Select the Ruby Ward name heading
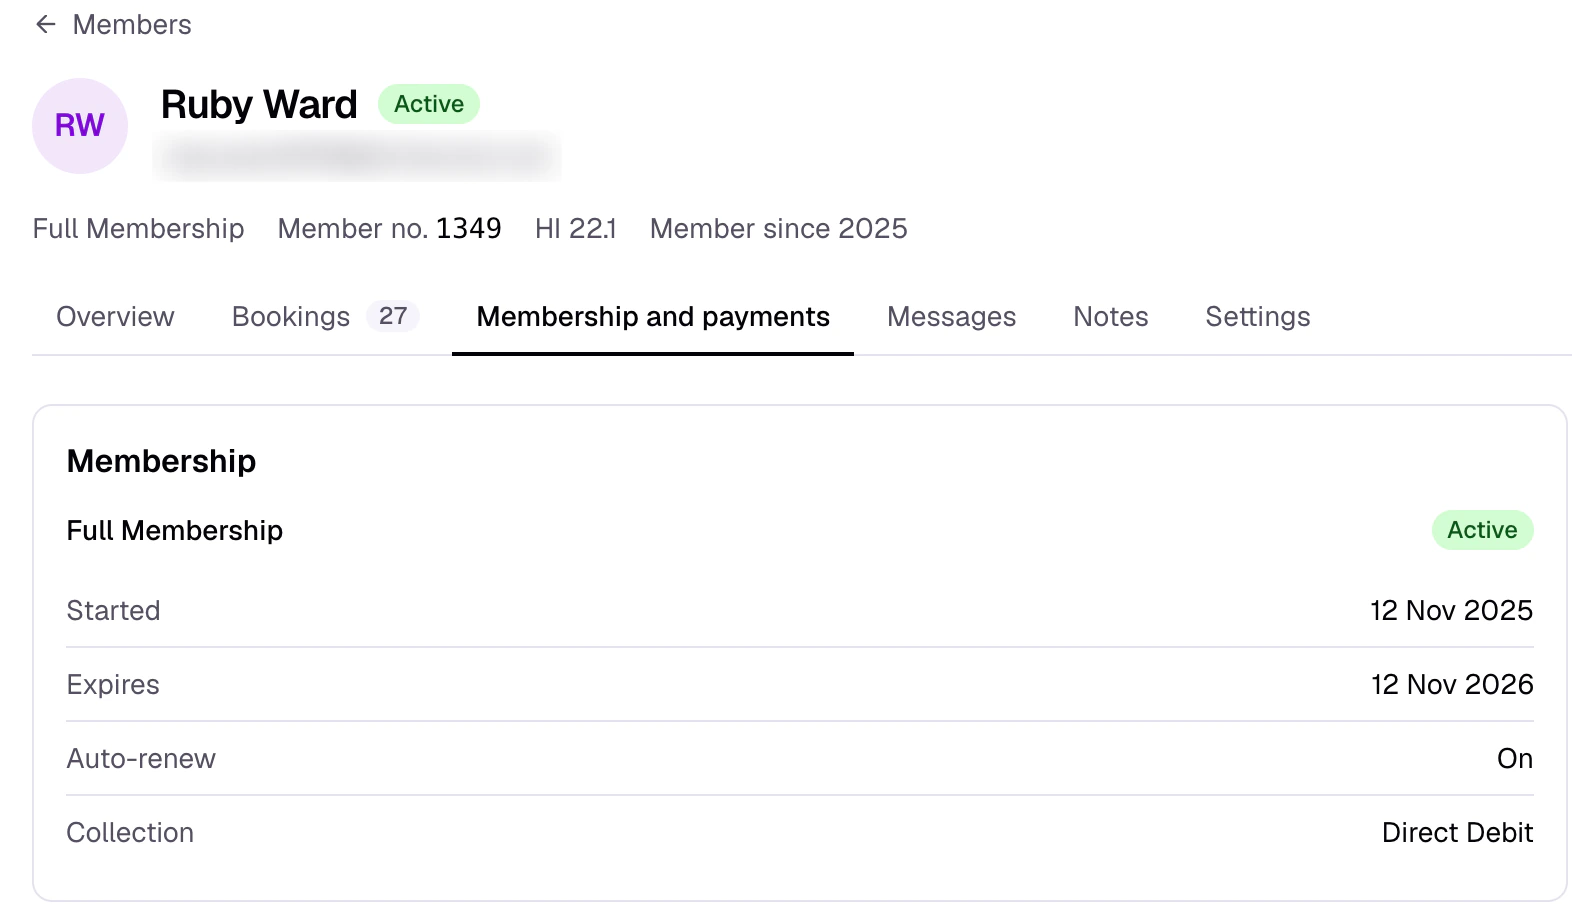Viewport: 1572px width, 920px height. pyautogui.click(x=259, y=104)
